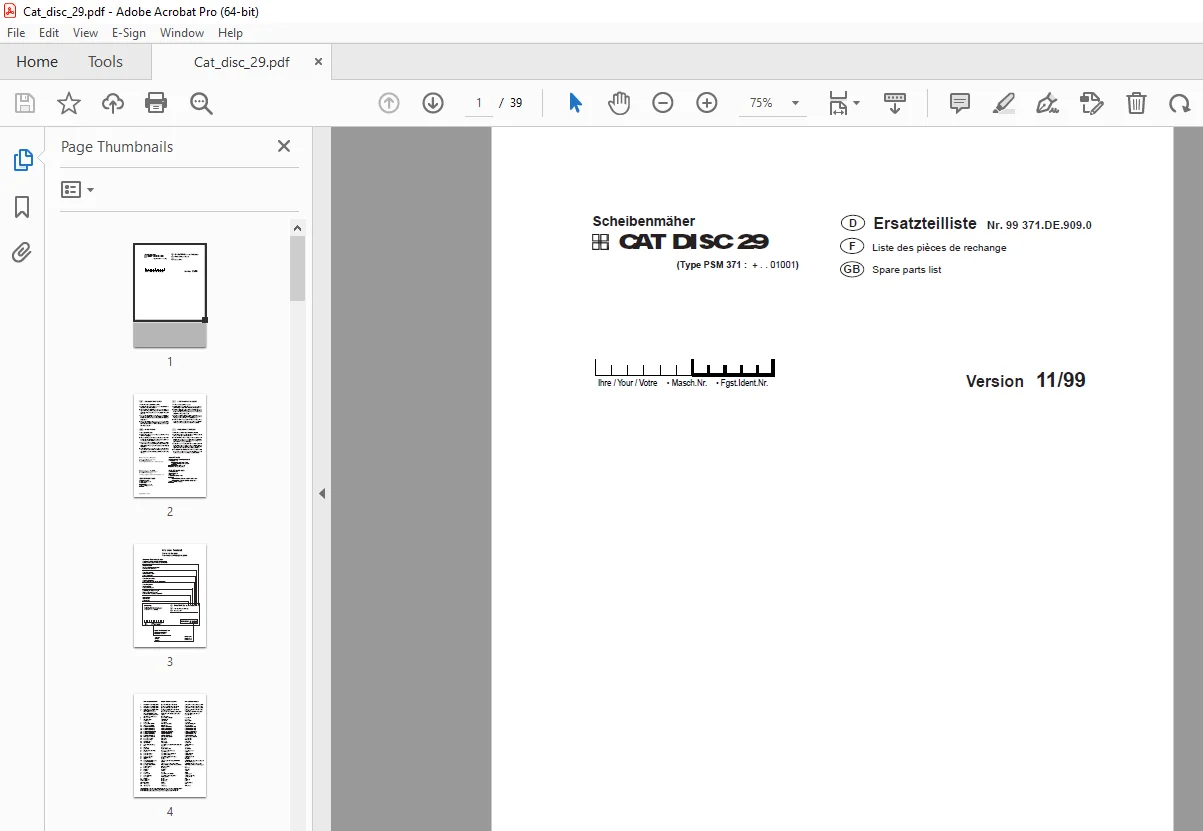Switch to the Home tab
This screenshot has height=831, width=1203.
[x=37, y=62]
